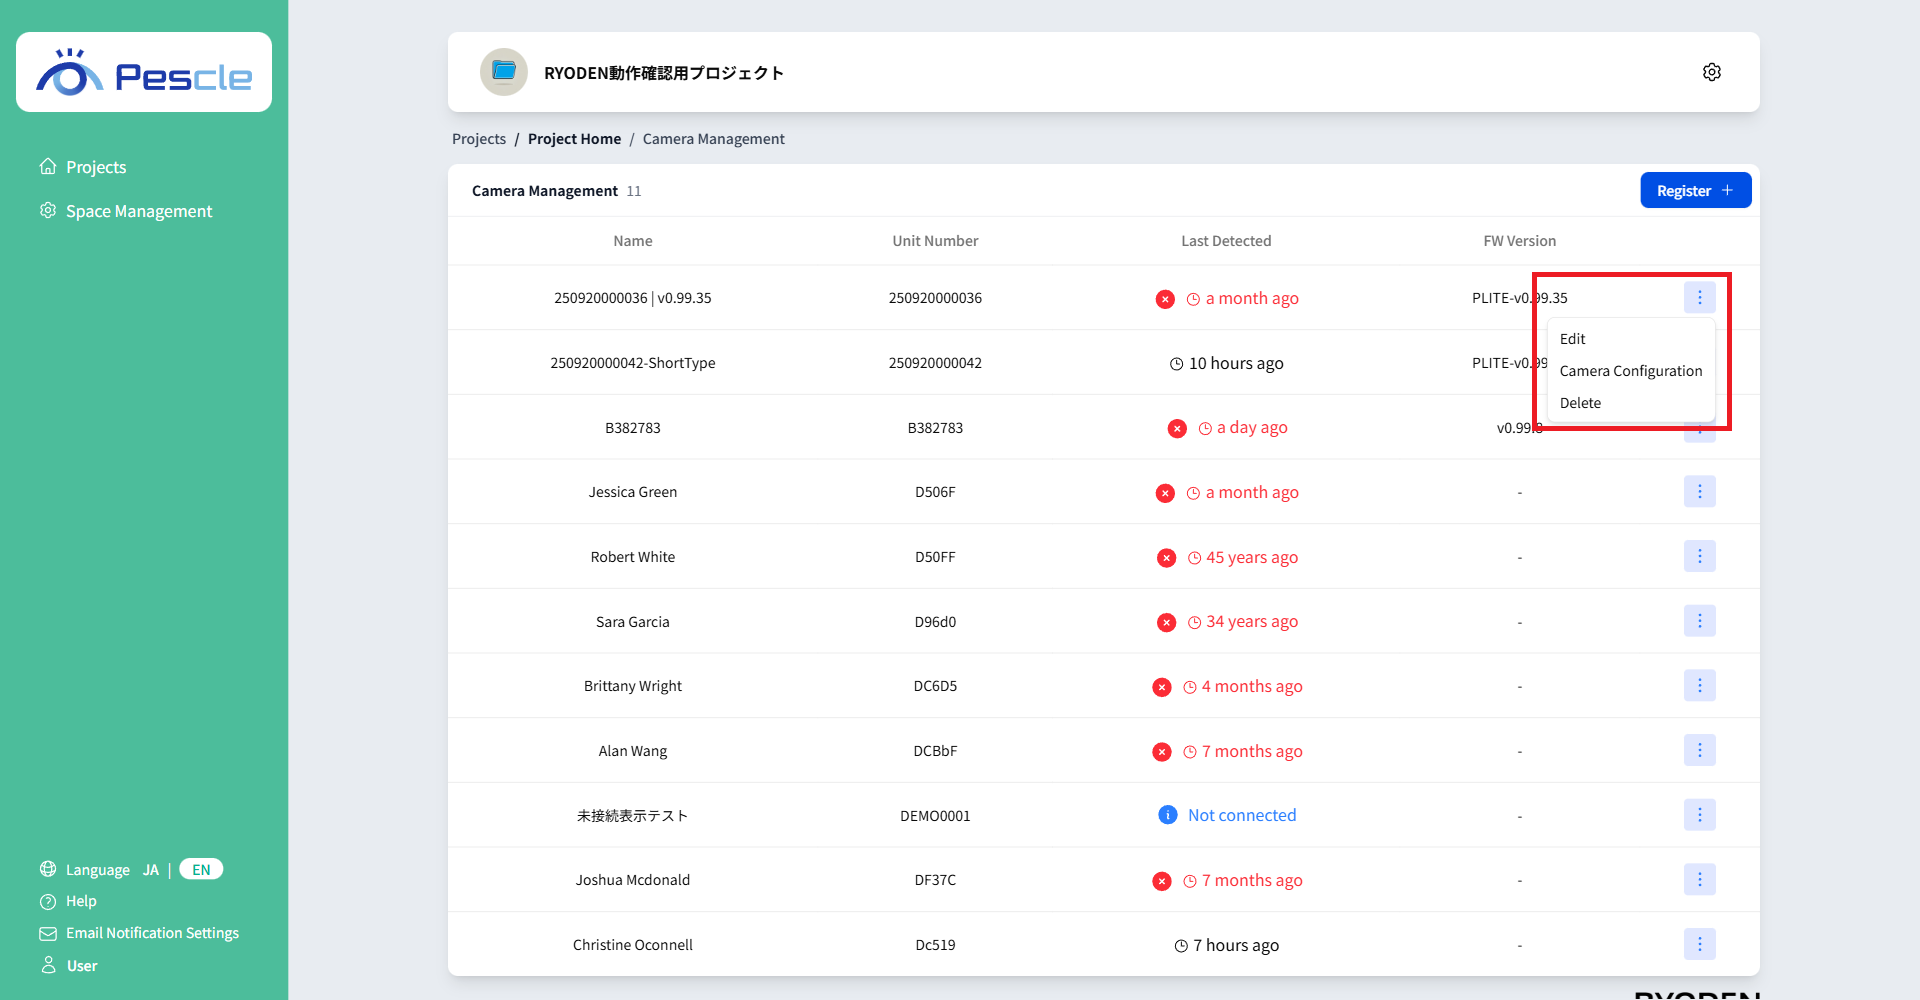
Task: Click the project folder icon
Action: click(x=504, y=72)
